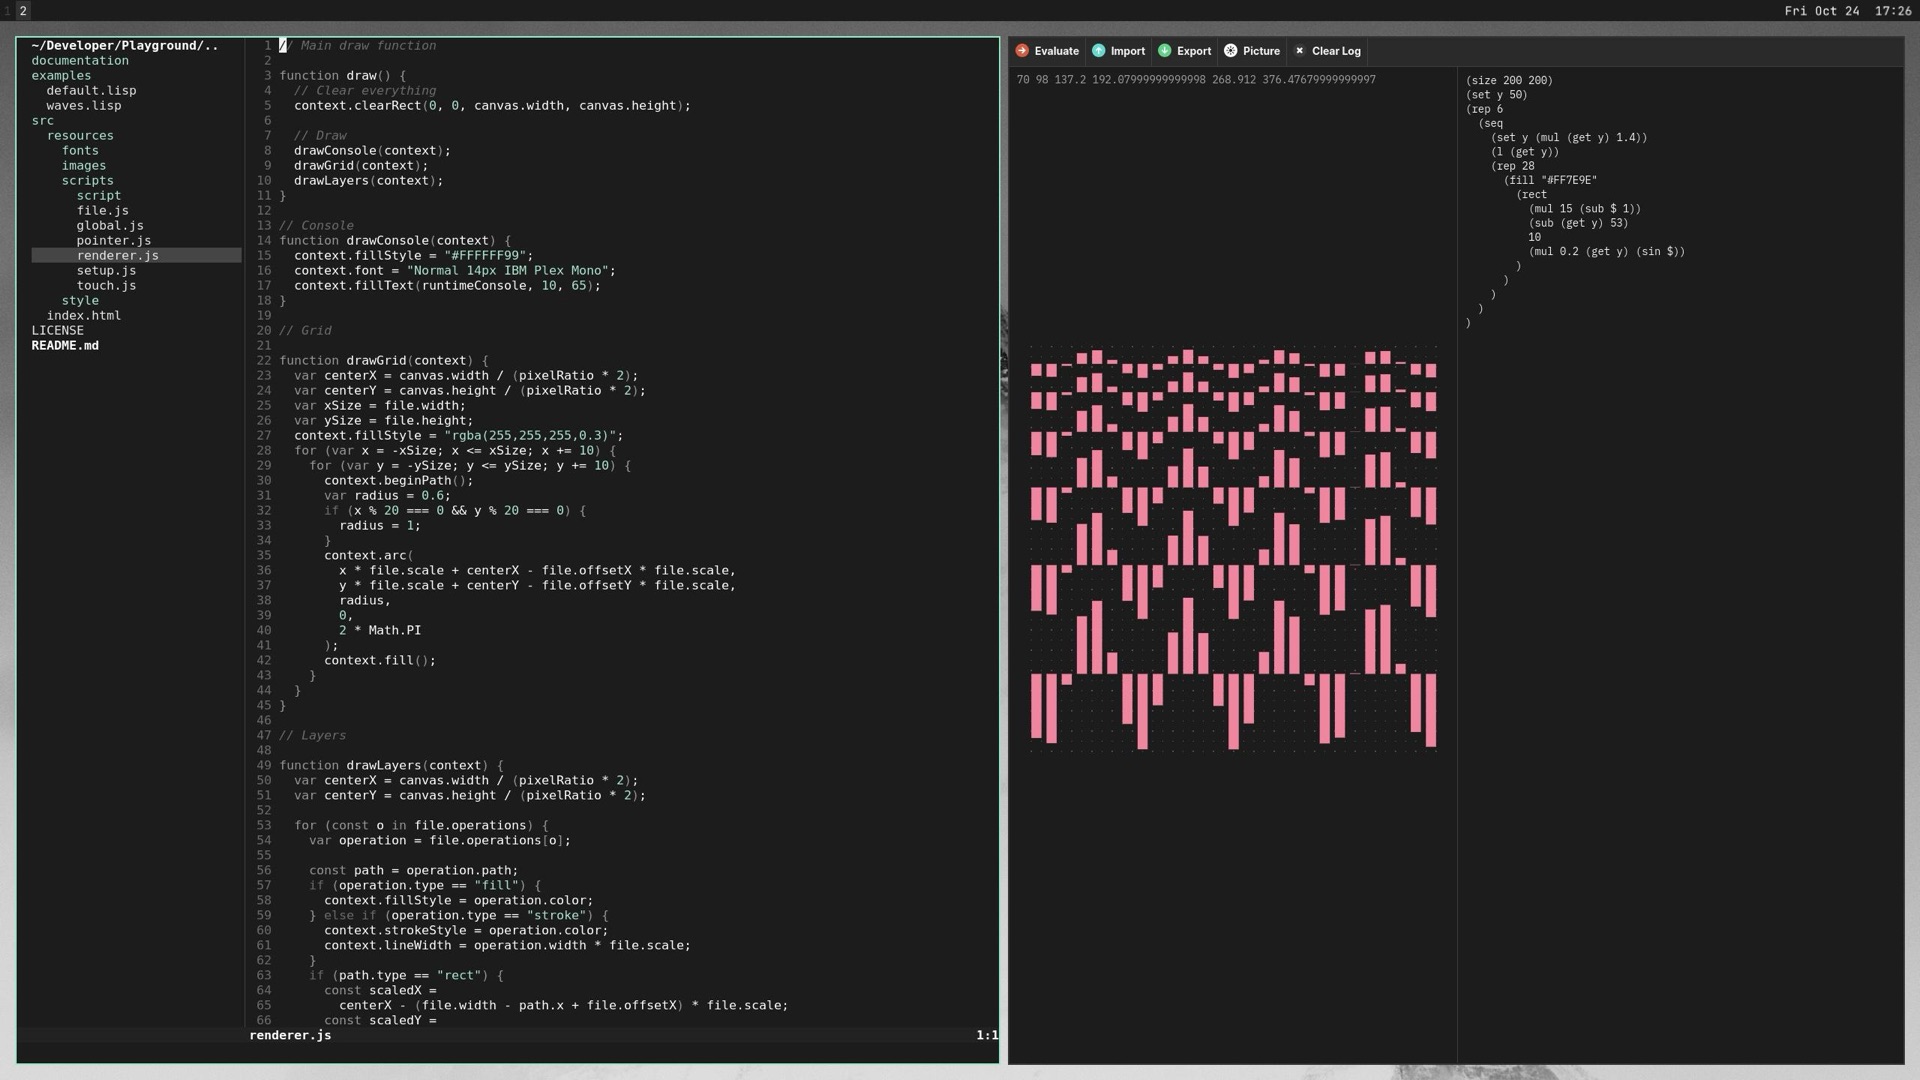Image resolution: width=1920 pixels, height=1080 pixels.
Task: Click renderer.js label in the editor status bar
Action: click(x=290, y=1035)
